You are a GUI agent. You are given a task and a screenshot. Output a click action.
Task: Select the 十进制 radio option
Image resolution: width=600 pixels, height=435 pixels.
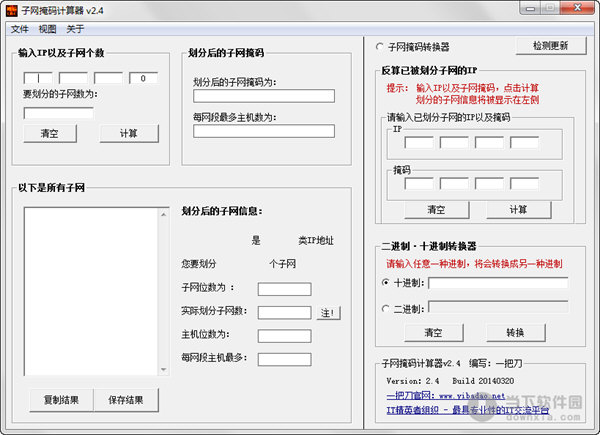click(387, 283)
